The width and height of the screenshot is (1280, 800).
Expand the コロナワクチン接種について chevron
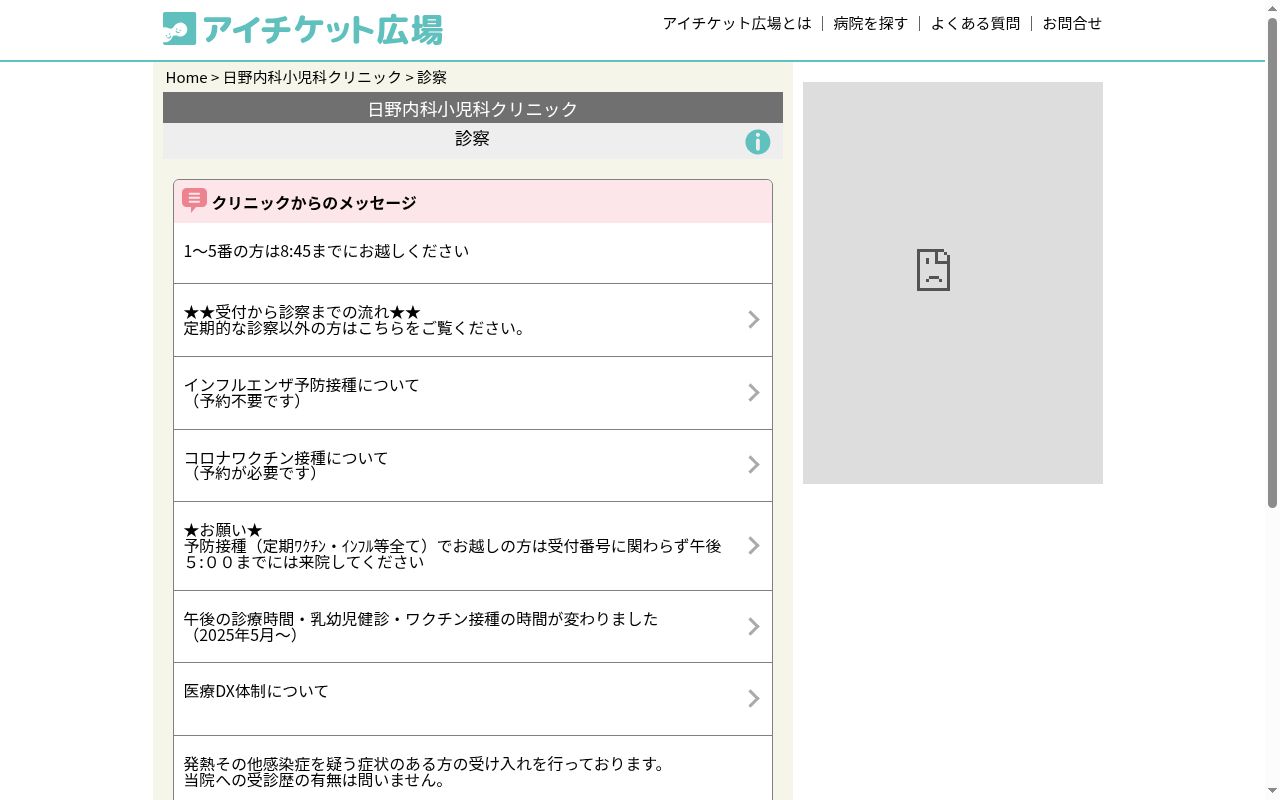pos(754,465)
